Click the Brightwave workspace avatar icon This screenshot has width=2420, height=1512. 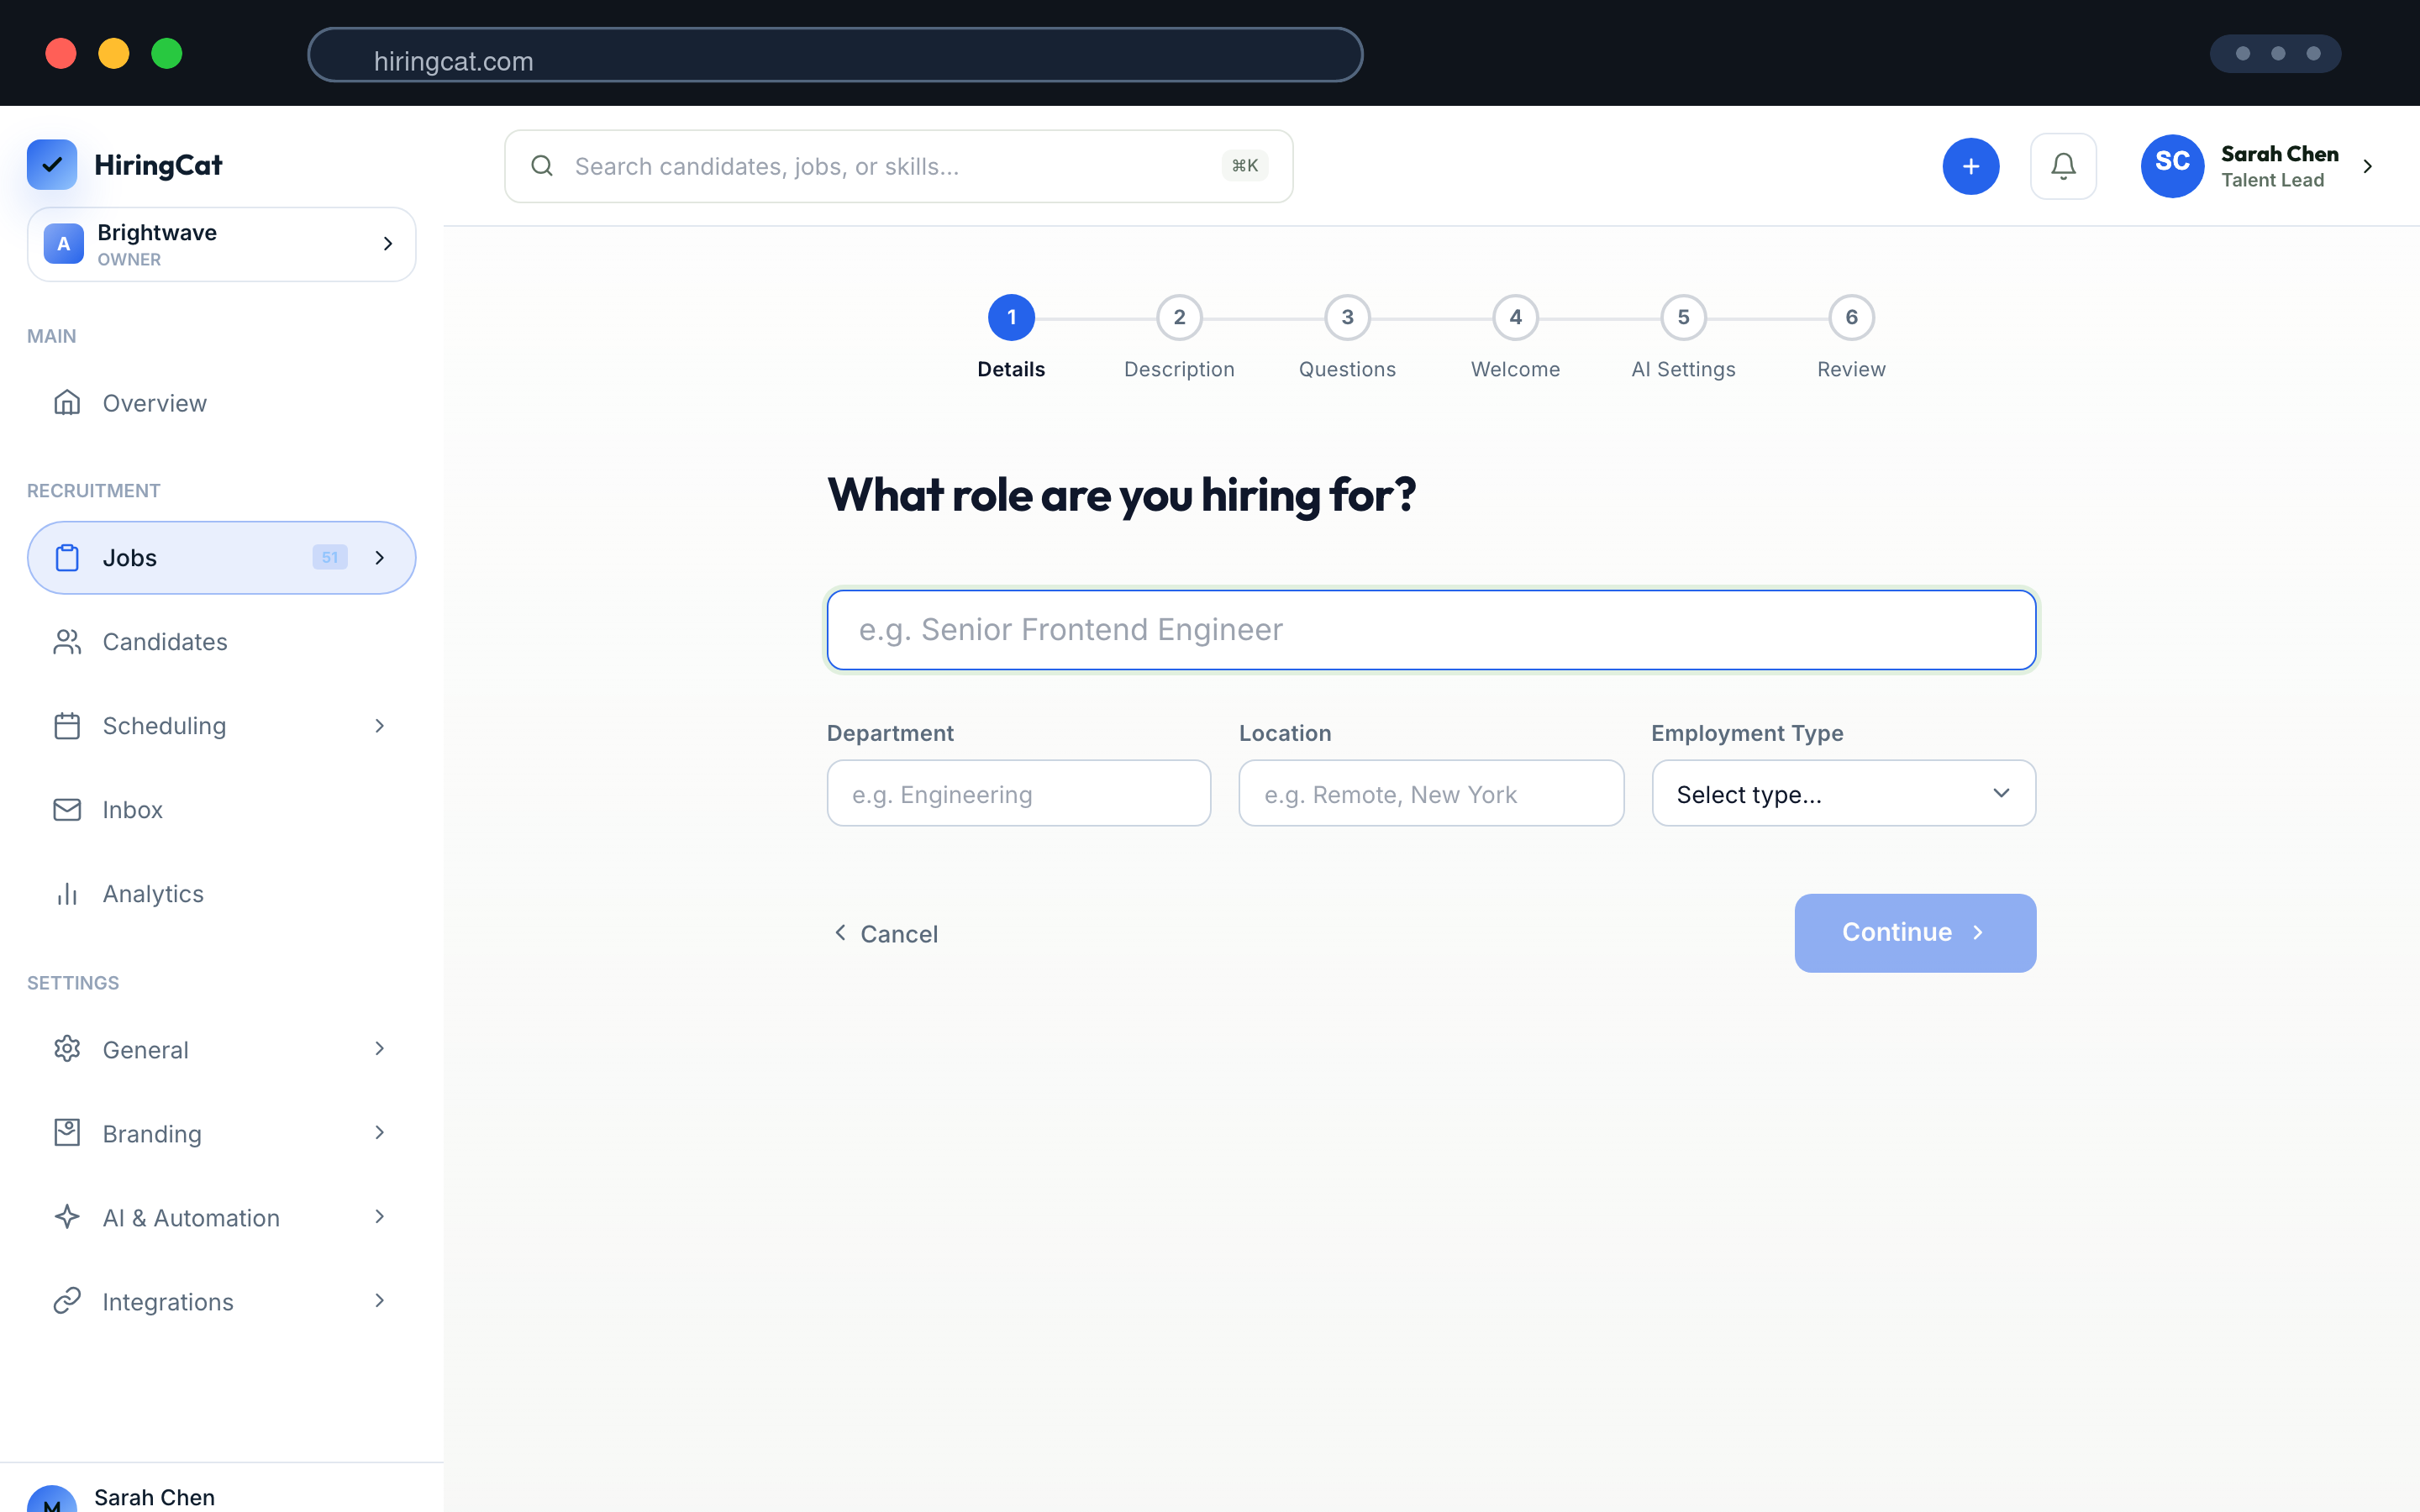(x=64, y=244)
